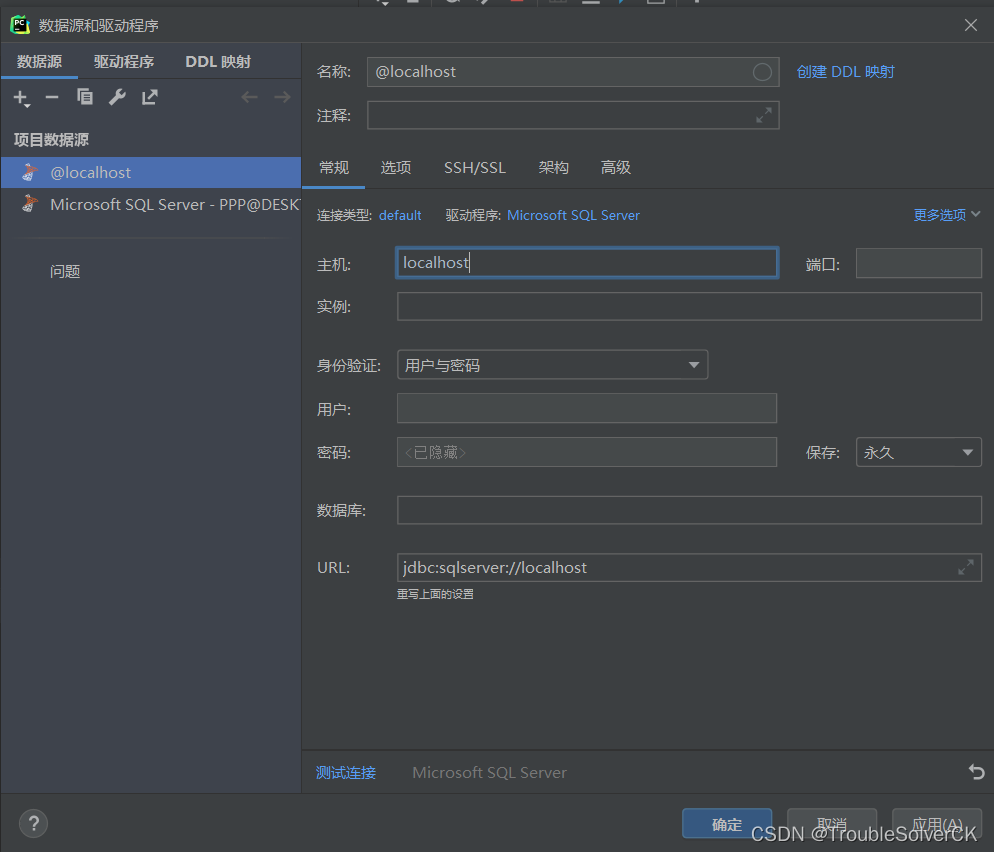Click the 端口 port field
This screenshot has height=852, width=994.
point(919,263)
